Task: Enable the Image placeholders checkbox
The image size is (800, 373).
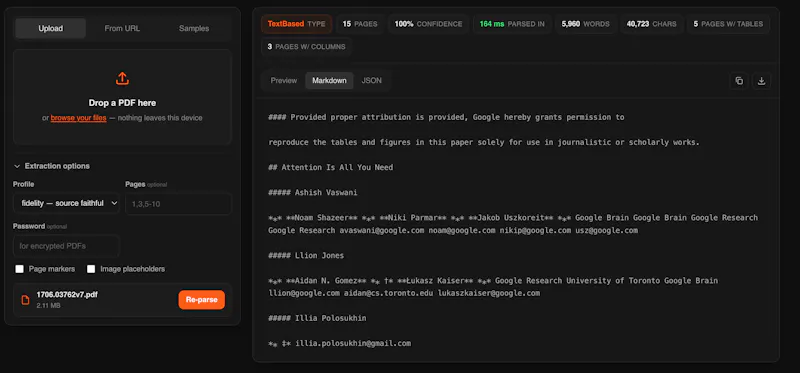Action: pos(91,269)
